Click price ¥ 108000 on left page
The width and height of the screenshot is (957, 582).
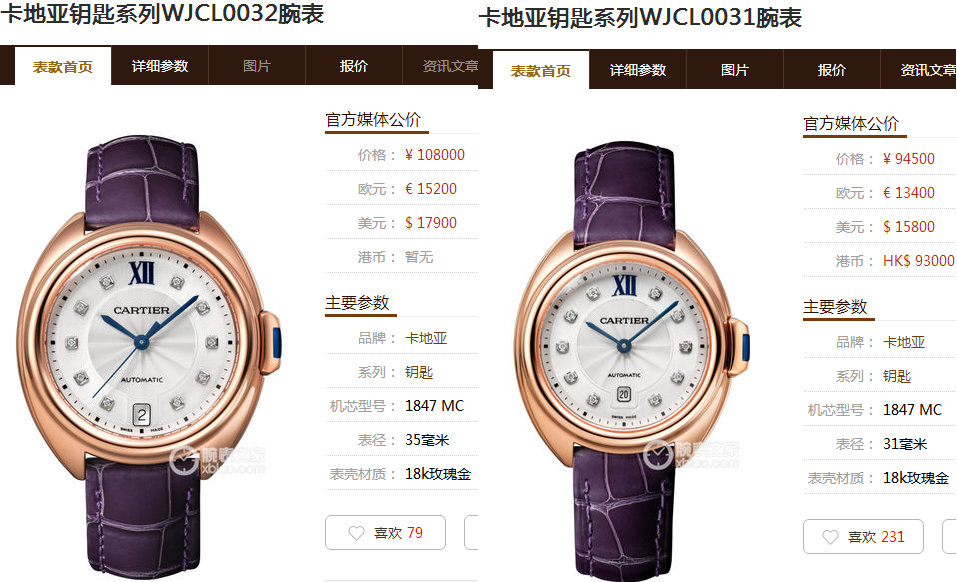435,155
